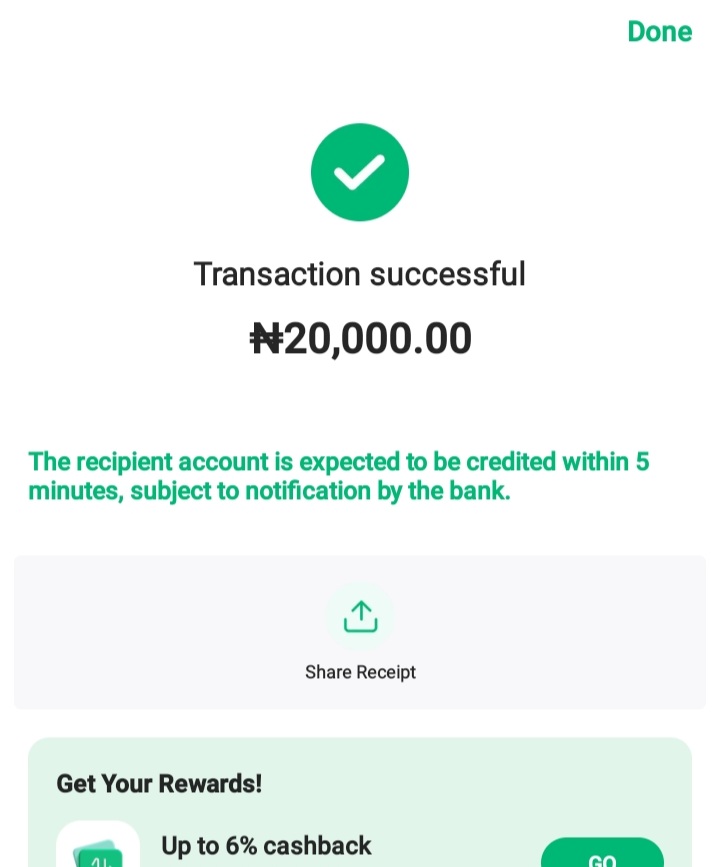Tap the Get Your Rewards! heading

(159, 784)
